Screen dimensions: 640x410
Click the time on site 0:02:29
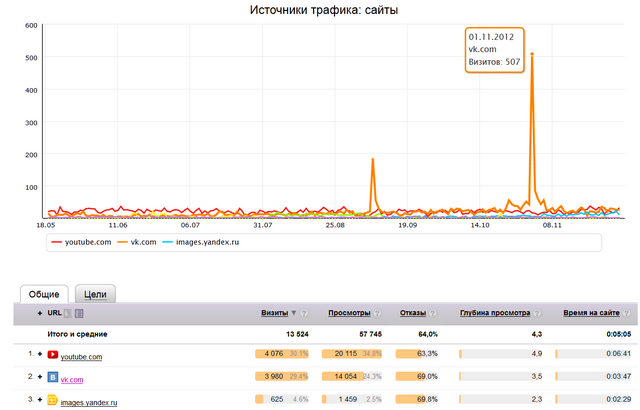pos(618,399)
